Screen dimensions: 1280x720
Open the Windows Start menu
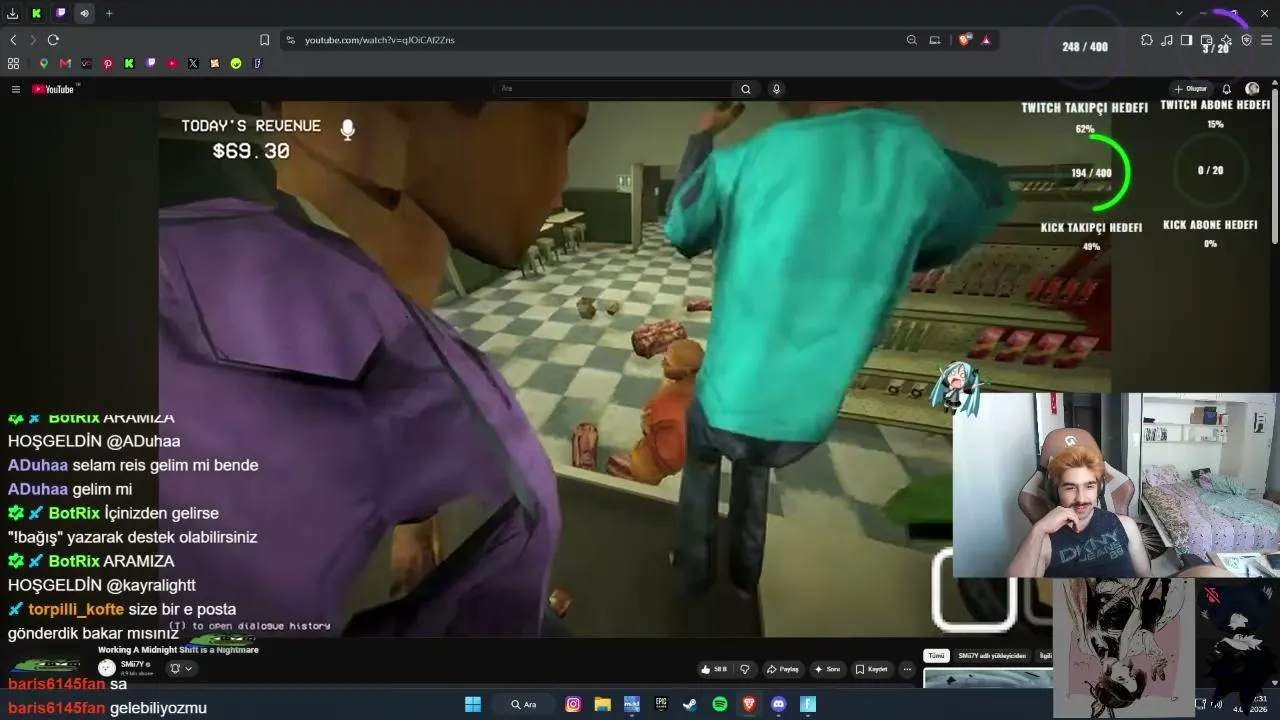(x=473, y=704)
